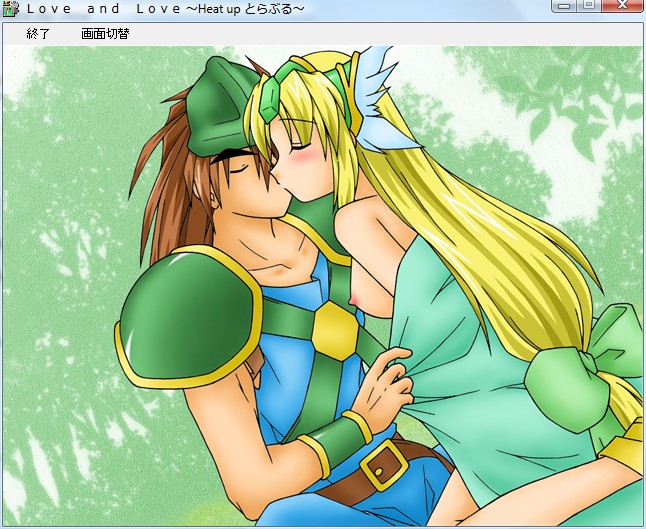Image resolution: width=646 pixels, height=529 pixels.
Task: Click the yellow hexagonal chest emblem
Action: coord(335,330)
